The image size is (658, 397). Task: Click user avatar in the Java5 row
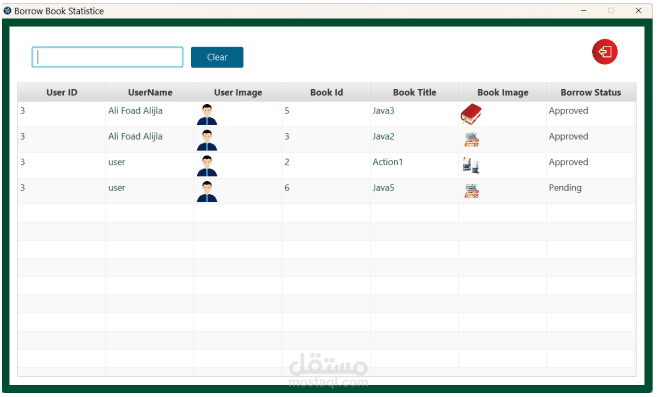tap(207, 191)
